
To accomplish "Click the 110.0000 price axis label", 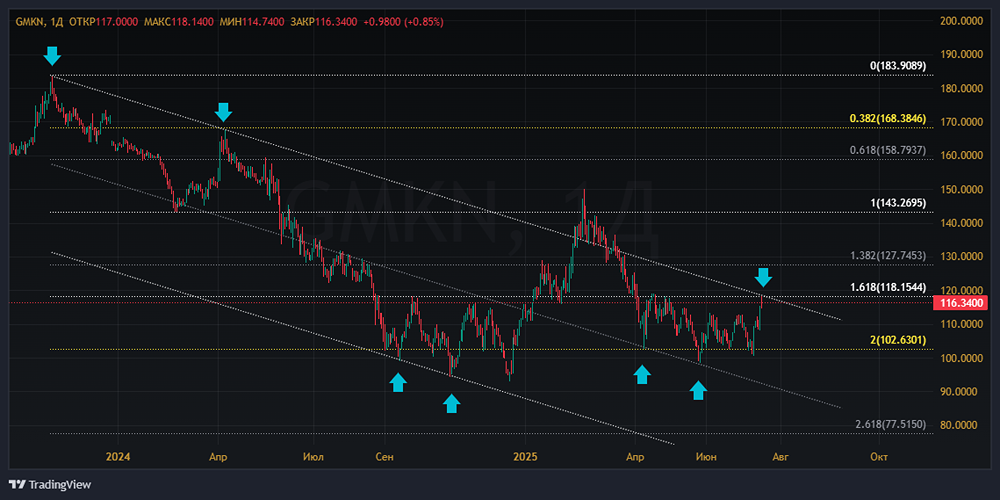I will (x=960, y=324).
